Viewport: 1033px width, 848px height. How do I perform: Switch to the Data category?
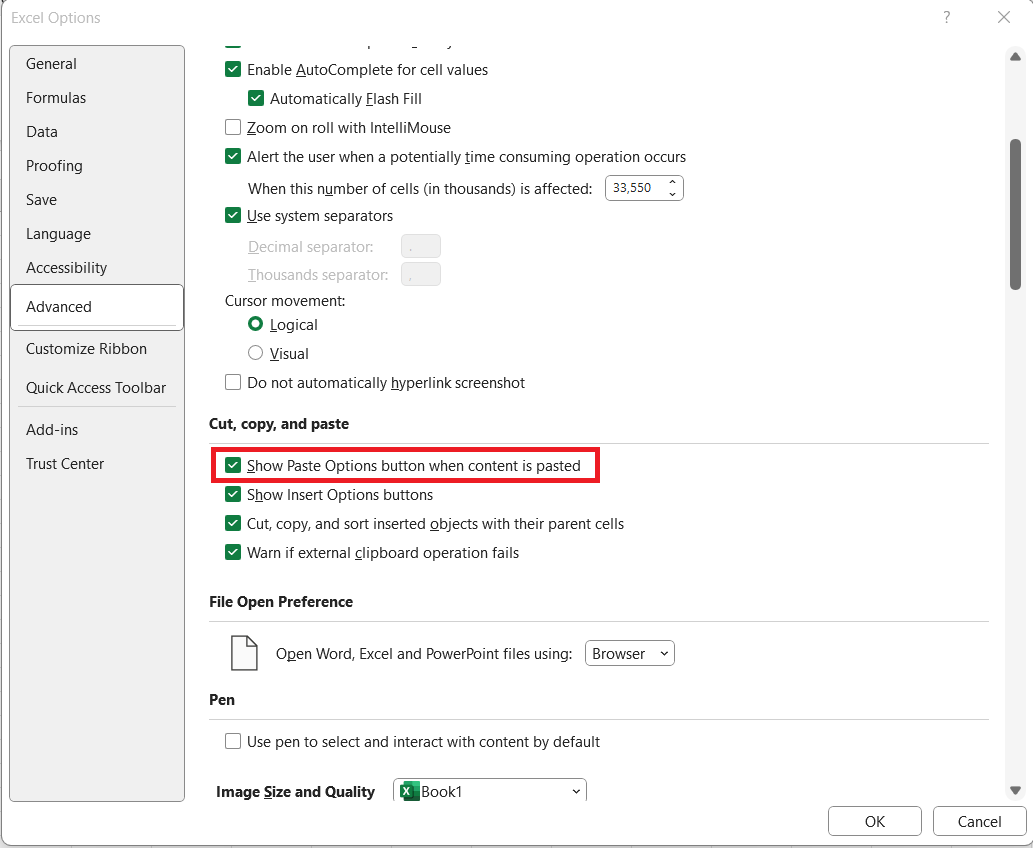point(97,132)
